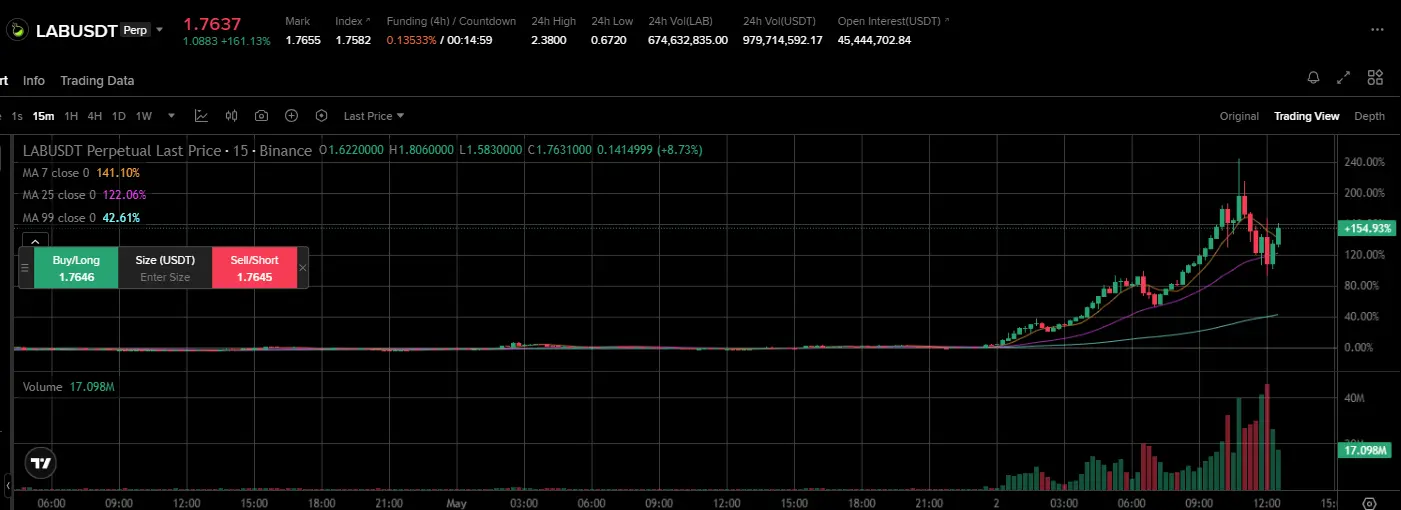Viewport: 1401px width, 510px height.
Task: Select the 1s chart interval
Action: tap(17, 116)
